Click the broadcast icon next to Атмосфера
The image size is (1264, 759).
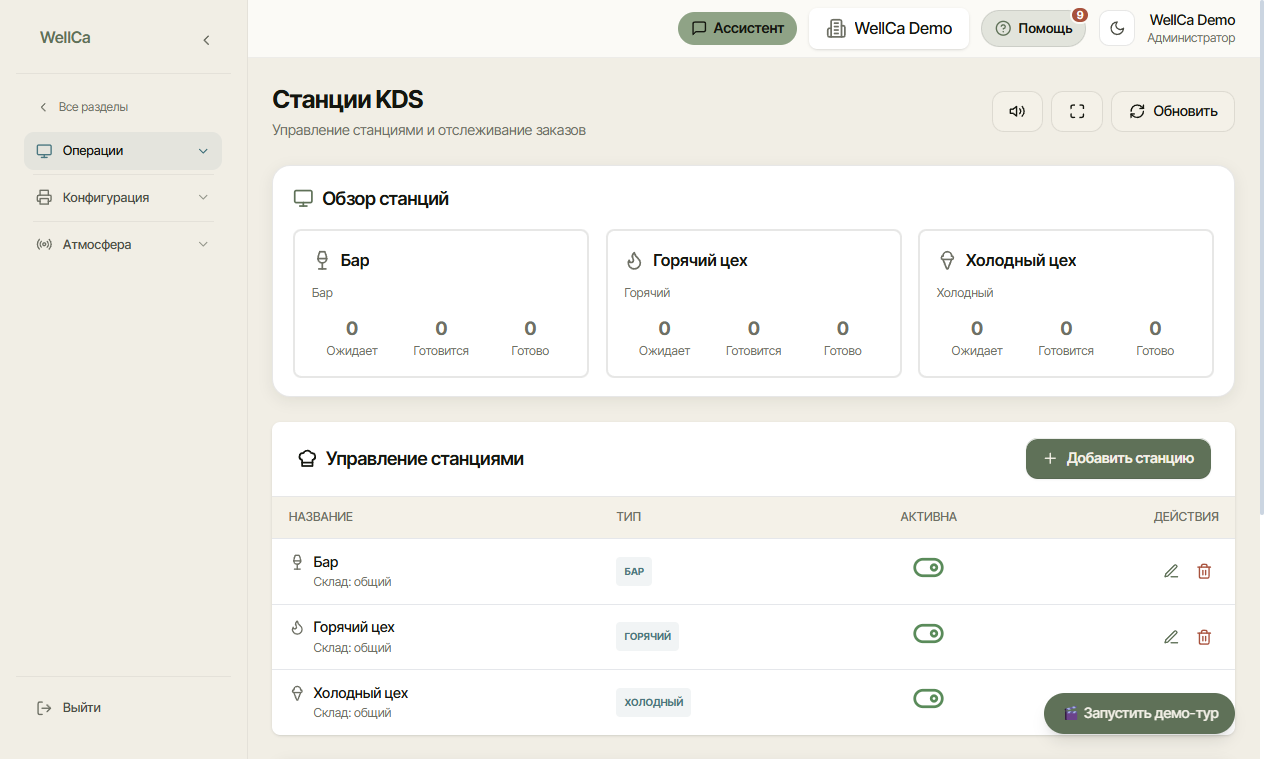44,244
